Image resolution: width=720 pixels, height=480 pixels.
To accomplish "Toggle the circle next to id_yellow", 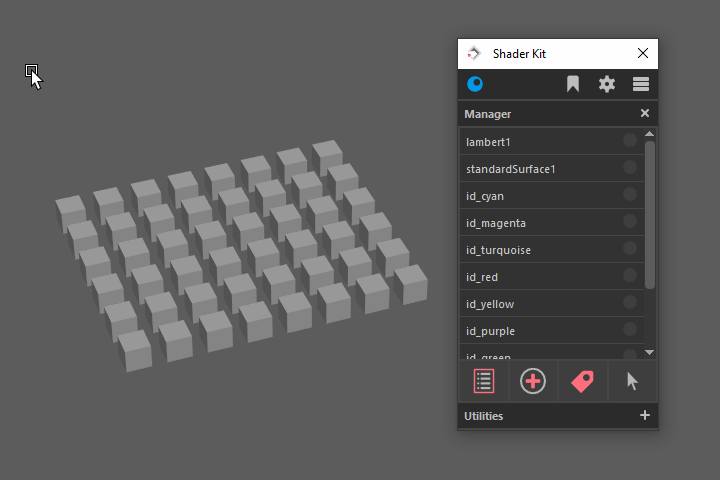I will pyautogui.click(x=630, y=302).
